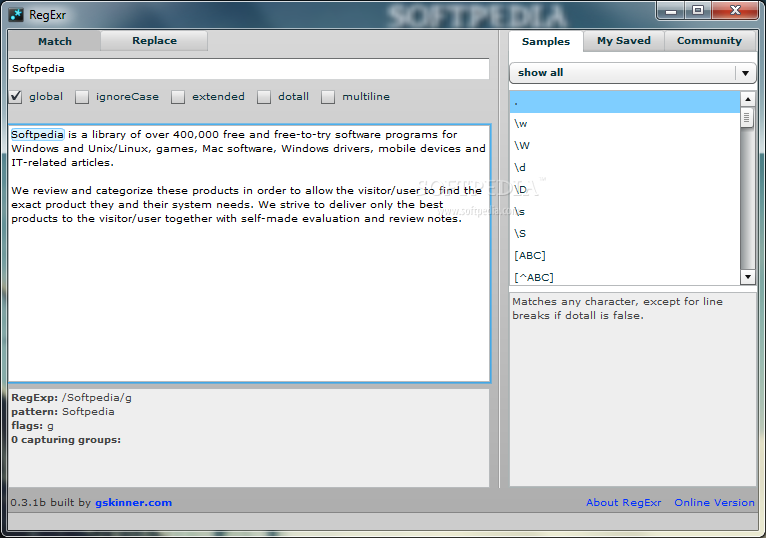Open the Samples tab
Image resolution: width=766 pixels, height=538 pixels.
[546, 42]
